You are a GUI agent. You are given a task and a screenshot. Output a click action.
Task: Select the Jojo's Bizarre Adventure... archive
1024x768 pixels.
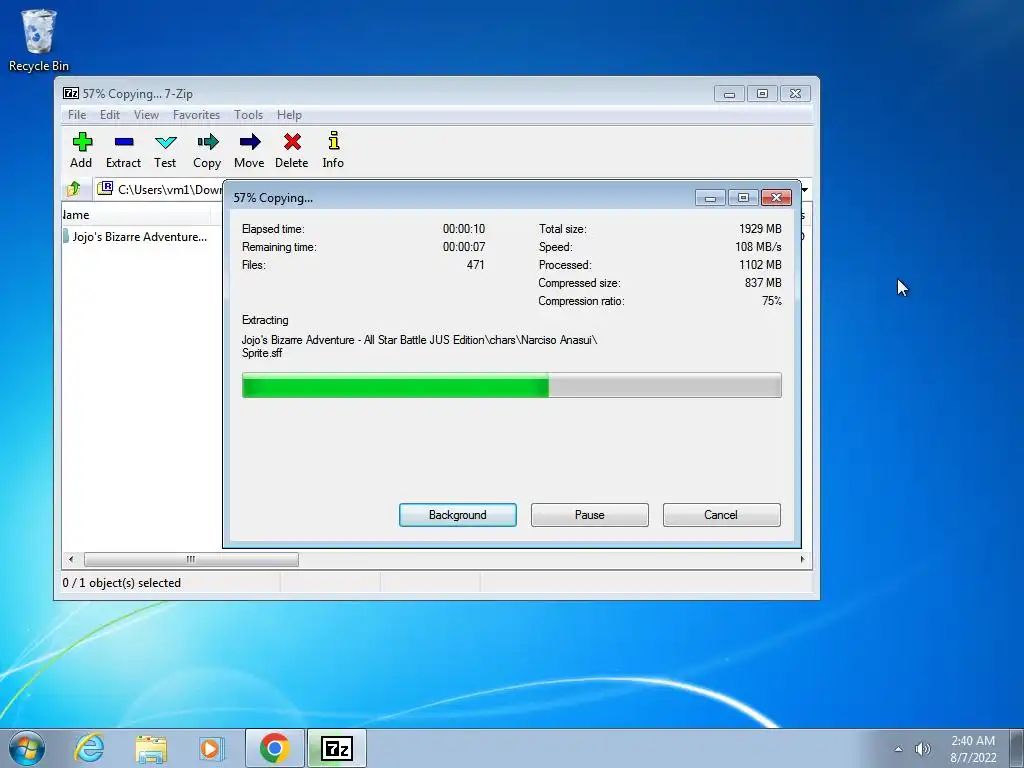coord(135,236)
